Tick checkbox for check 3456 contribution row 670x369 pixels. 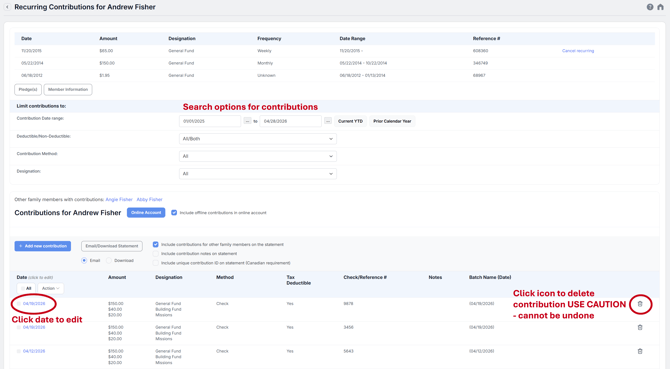(x=19, y=328)
